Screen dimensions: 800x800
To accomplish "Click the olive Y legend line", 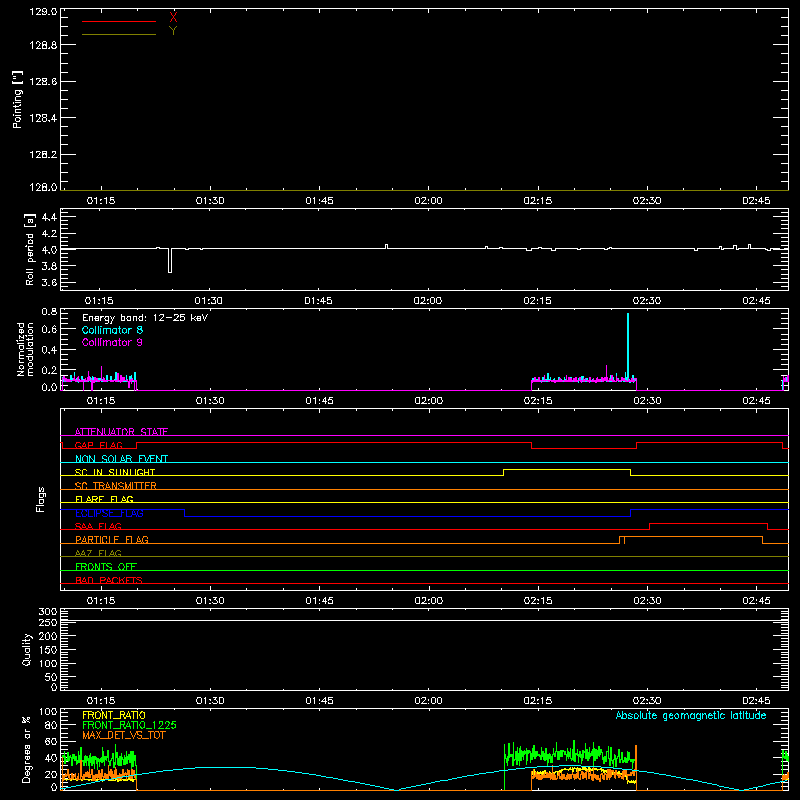I will (119, 34).
